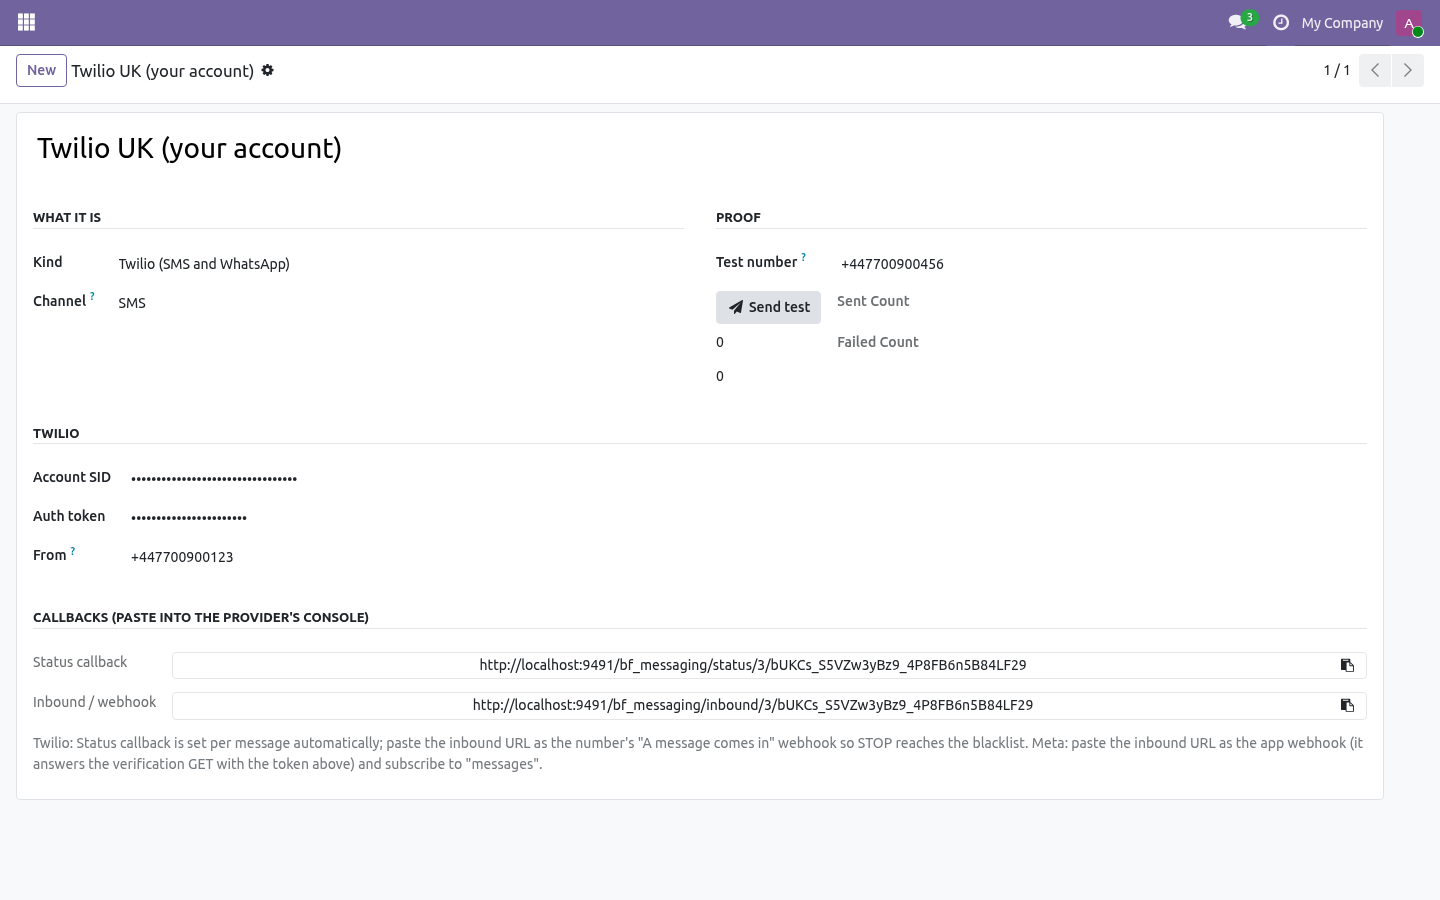
Task: Click the Auth token label
Action: pyautogui.click(x=69, y=516)
